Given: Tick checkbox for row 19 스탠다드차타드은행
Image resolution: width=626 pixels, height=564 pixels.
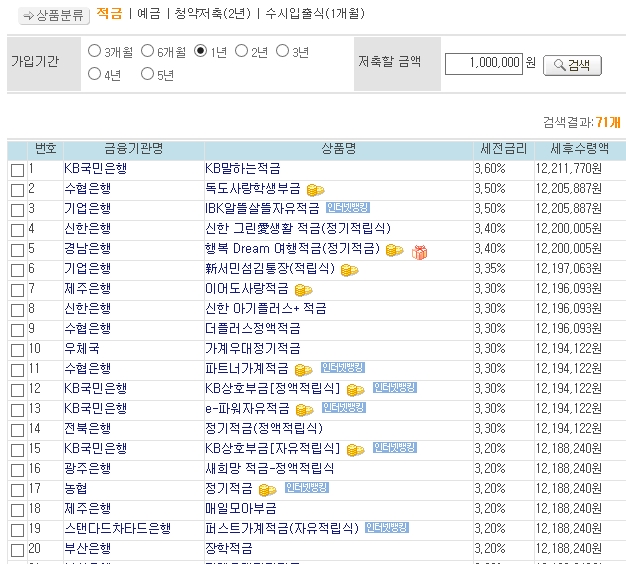Looking at the screenshot, I should click(x=18, y=530).
